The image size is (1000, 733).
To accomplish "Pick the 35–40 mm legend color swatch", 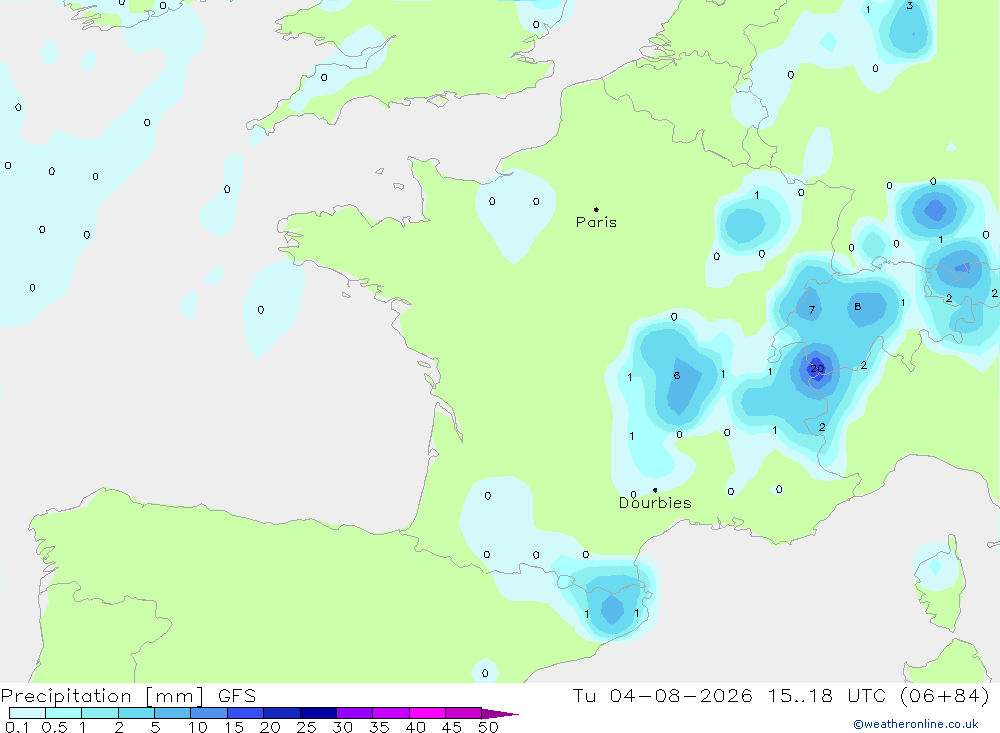I will [391, 713].
